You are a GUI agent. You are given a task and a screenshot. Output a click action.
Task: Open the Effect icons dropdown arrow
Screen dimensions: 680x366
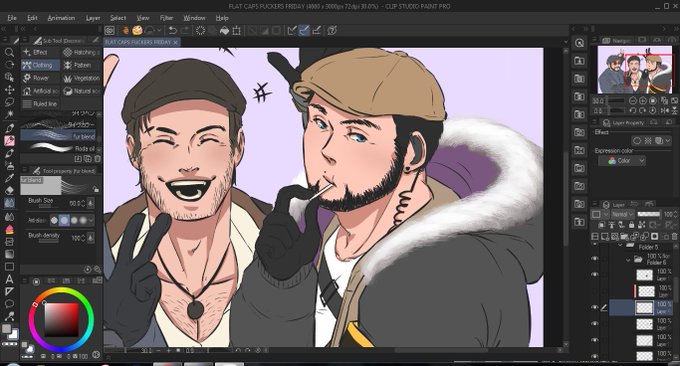coord(668,141)
